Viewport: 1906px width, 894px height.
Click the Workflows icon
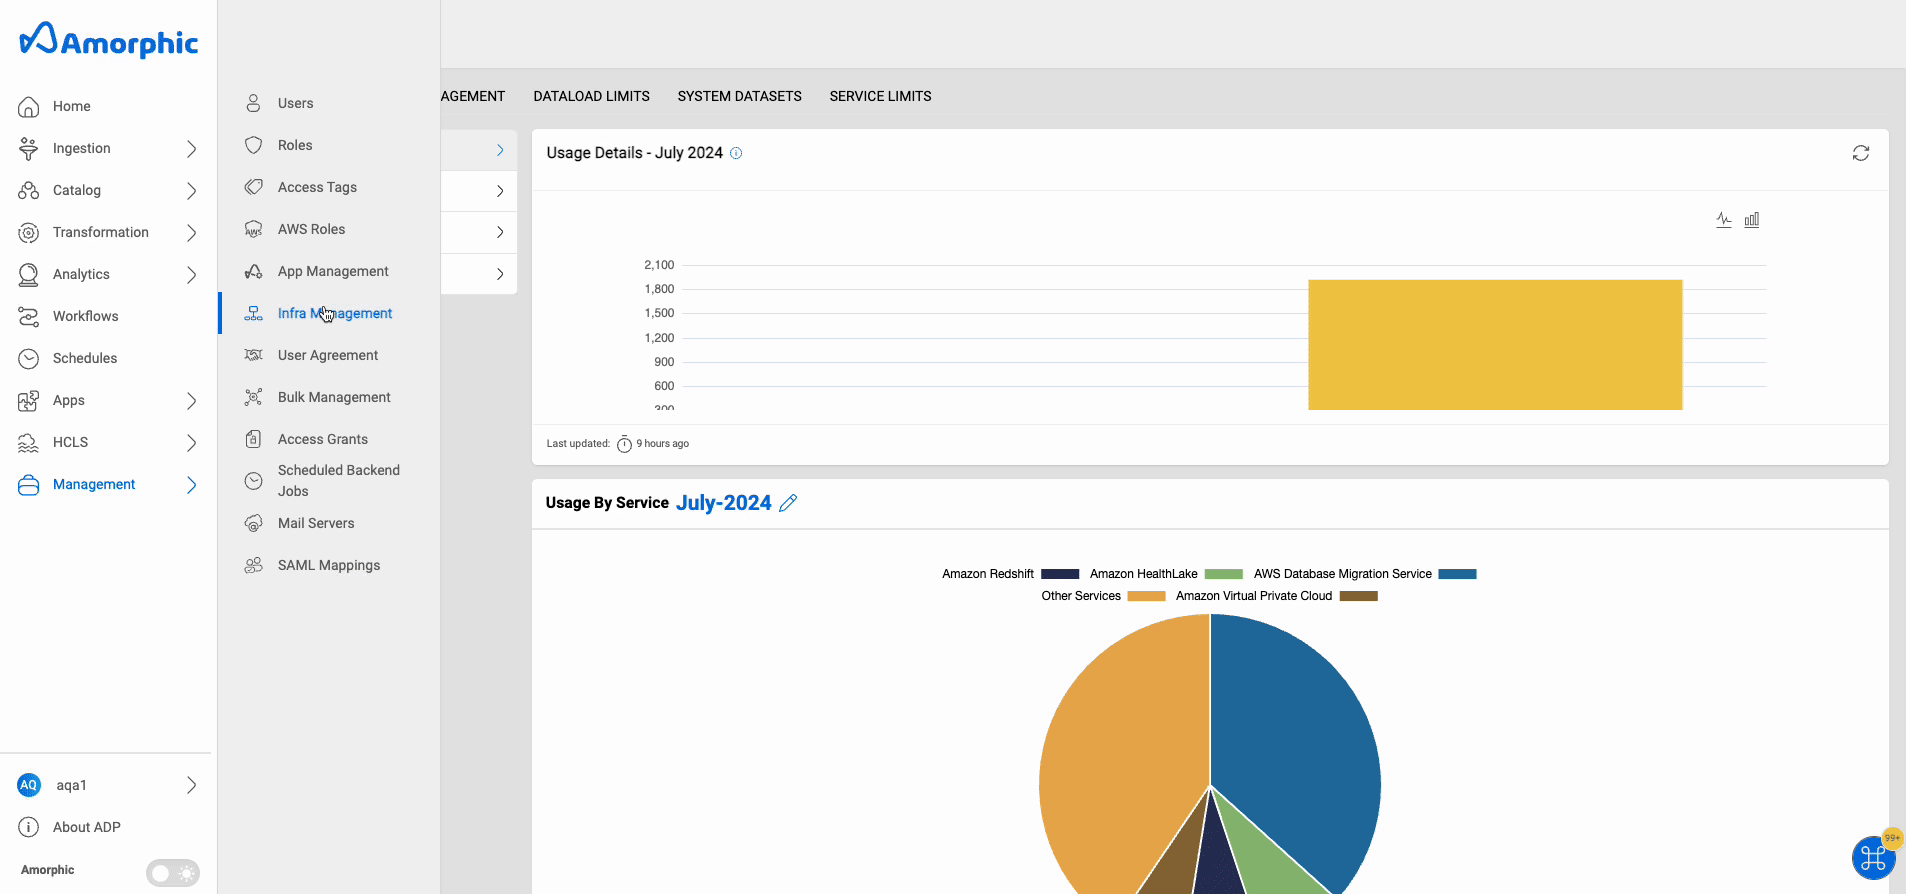(29, 316)
